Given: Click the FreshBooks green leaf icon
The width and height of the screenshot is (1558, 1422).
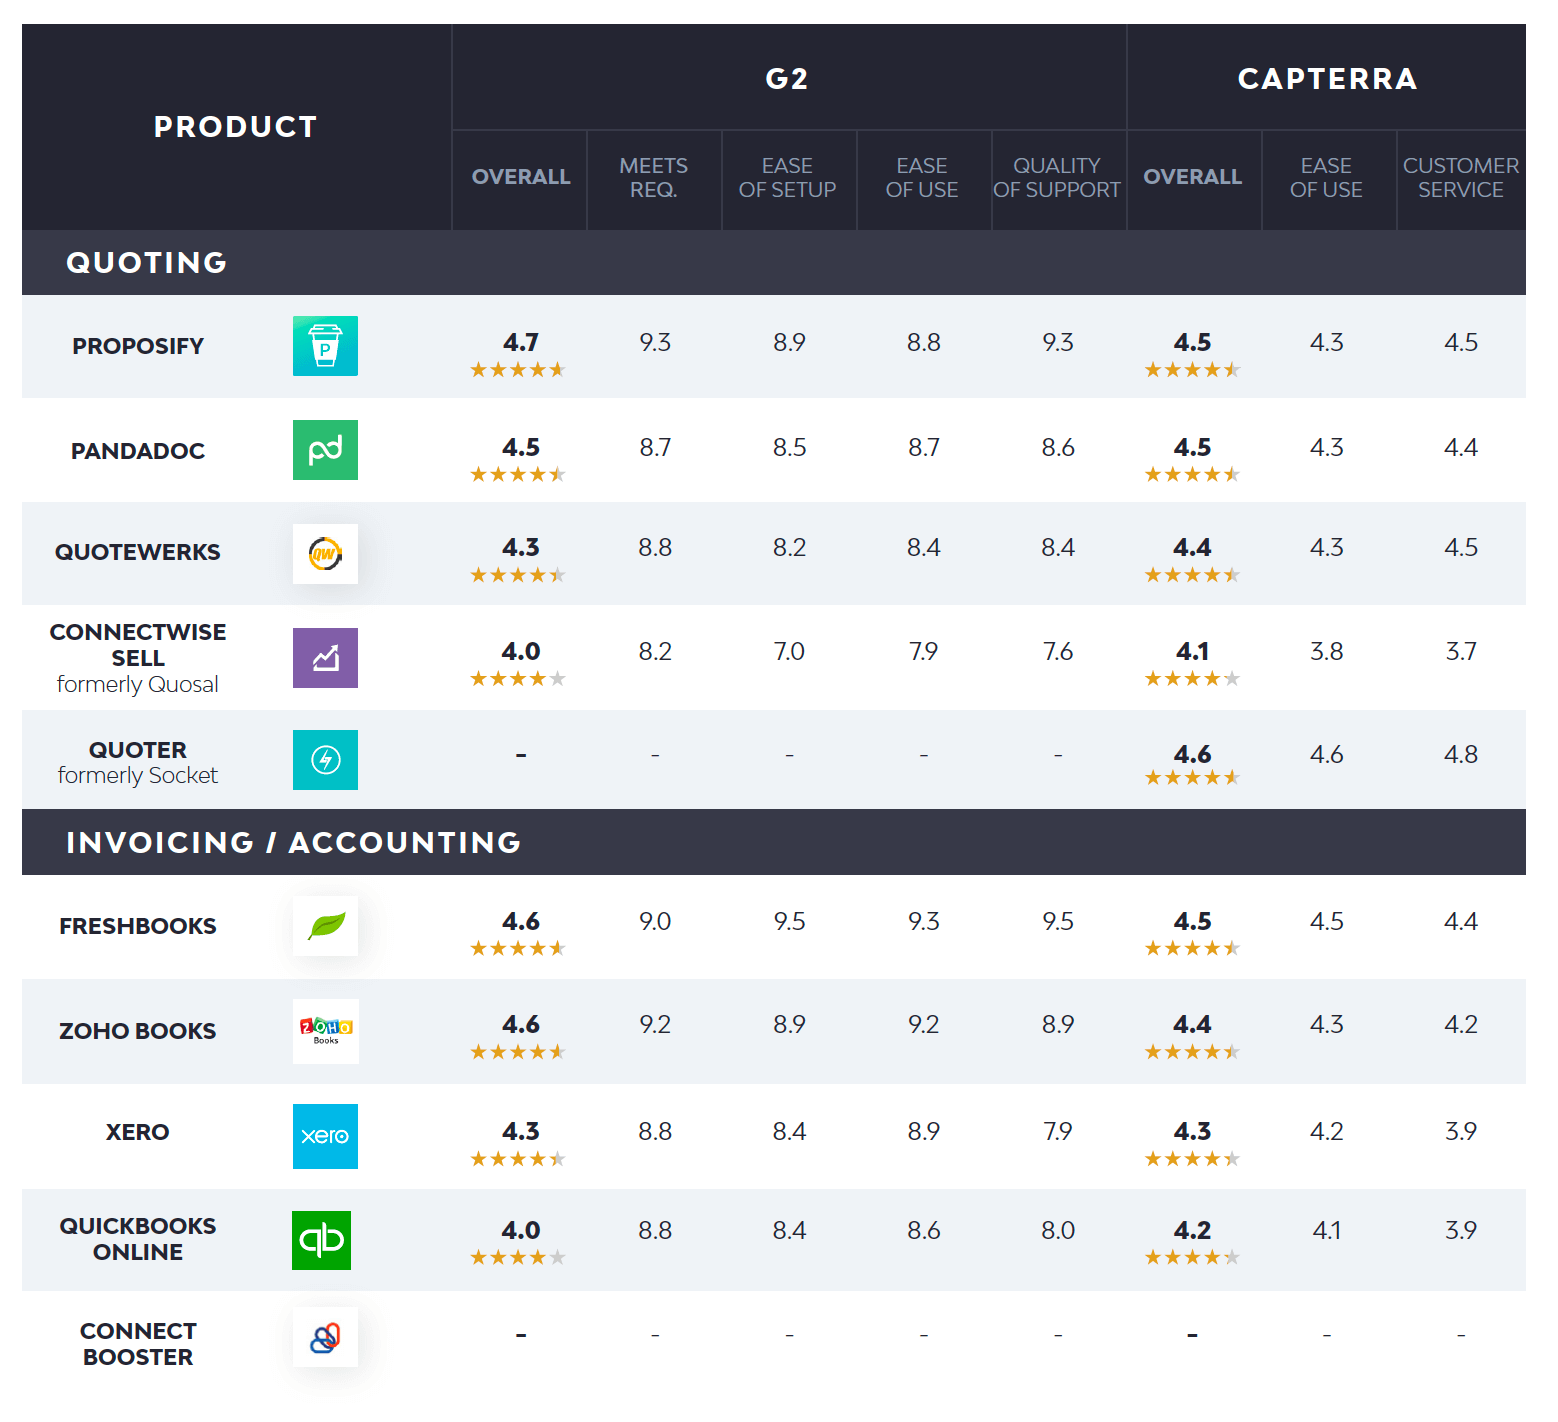Looking at the screenshot, I should coord(325,926).
